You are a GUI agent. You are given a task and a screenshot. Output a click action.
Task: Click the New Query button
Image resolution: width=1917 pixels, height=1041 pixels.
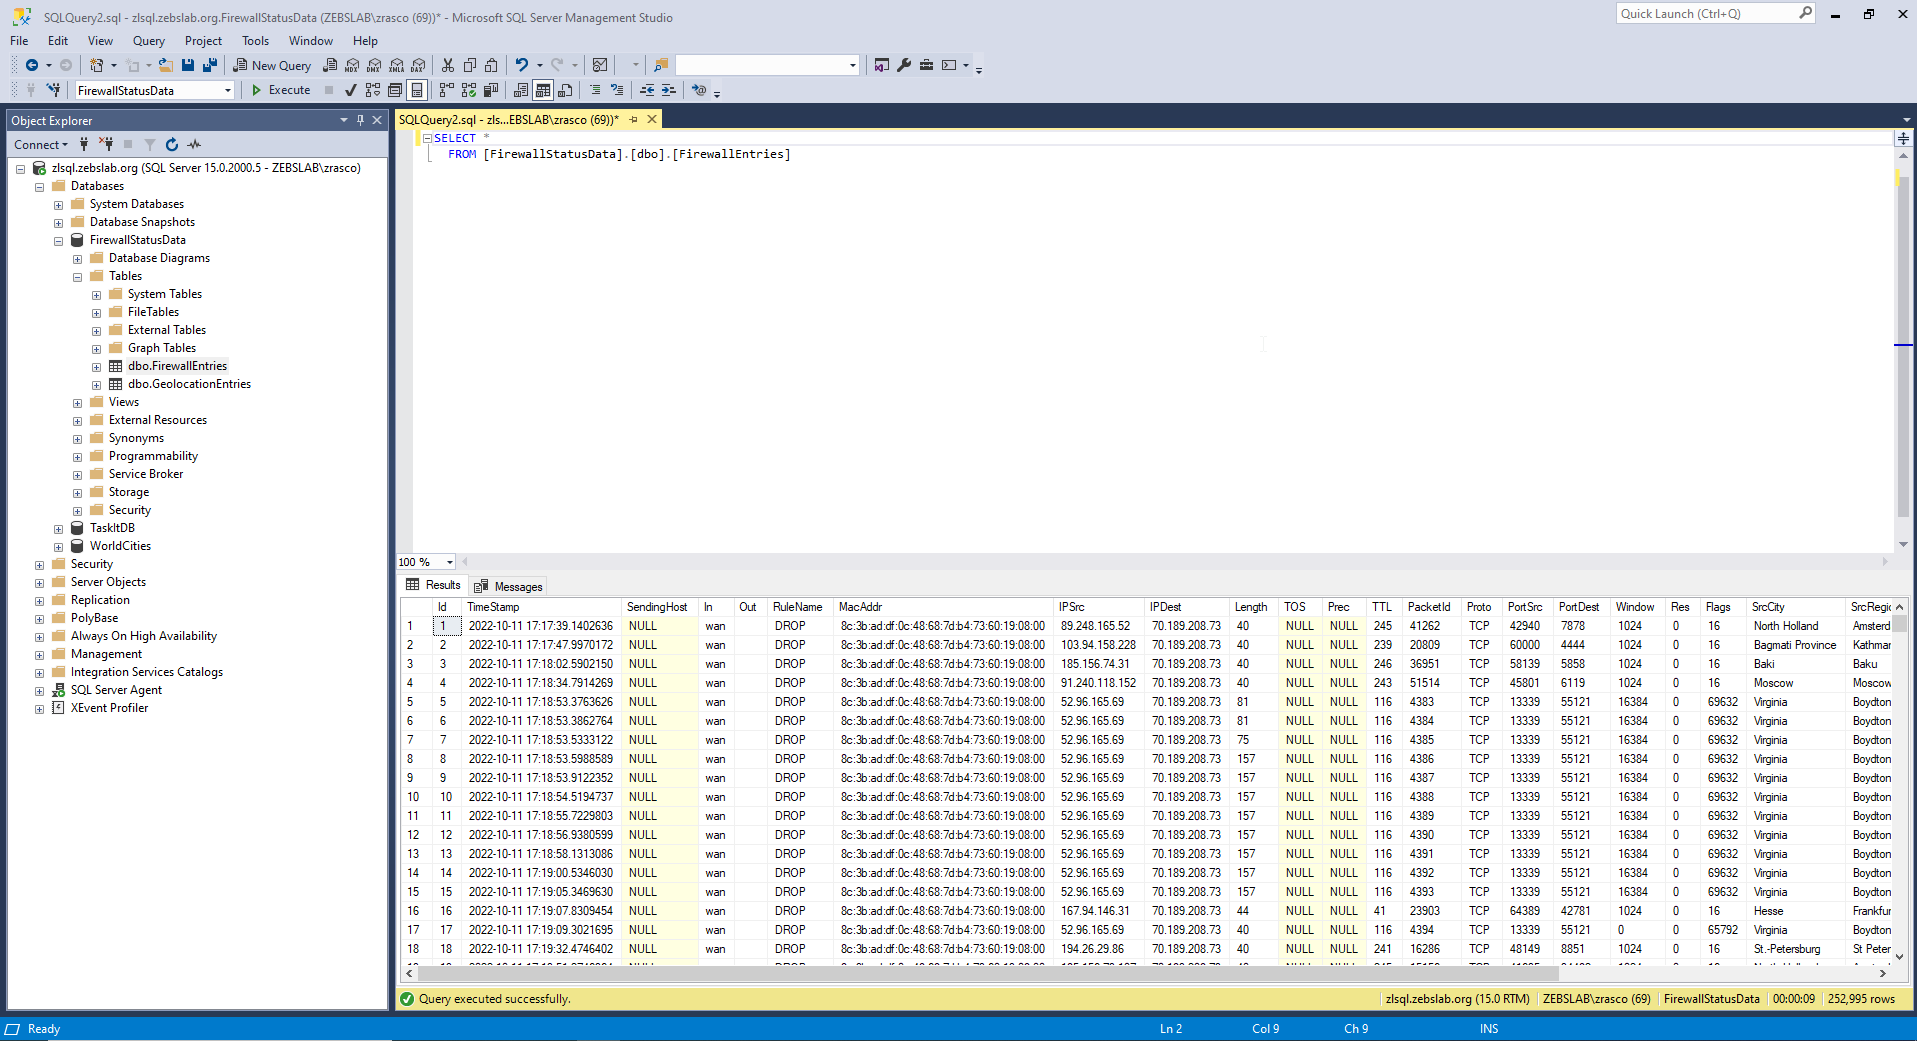click(273, 65)
